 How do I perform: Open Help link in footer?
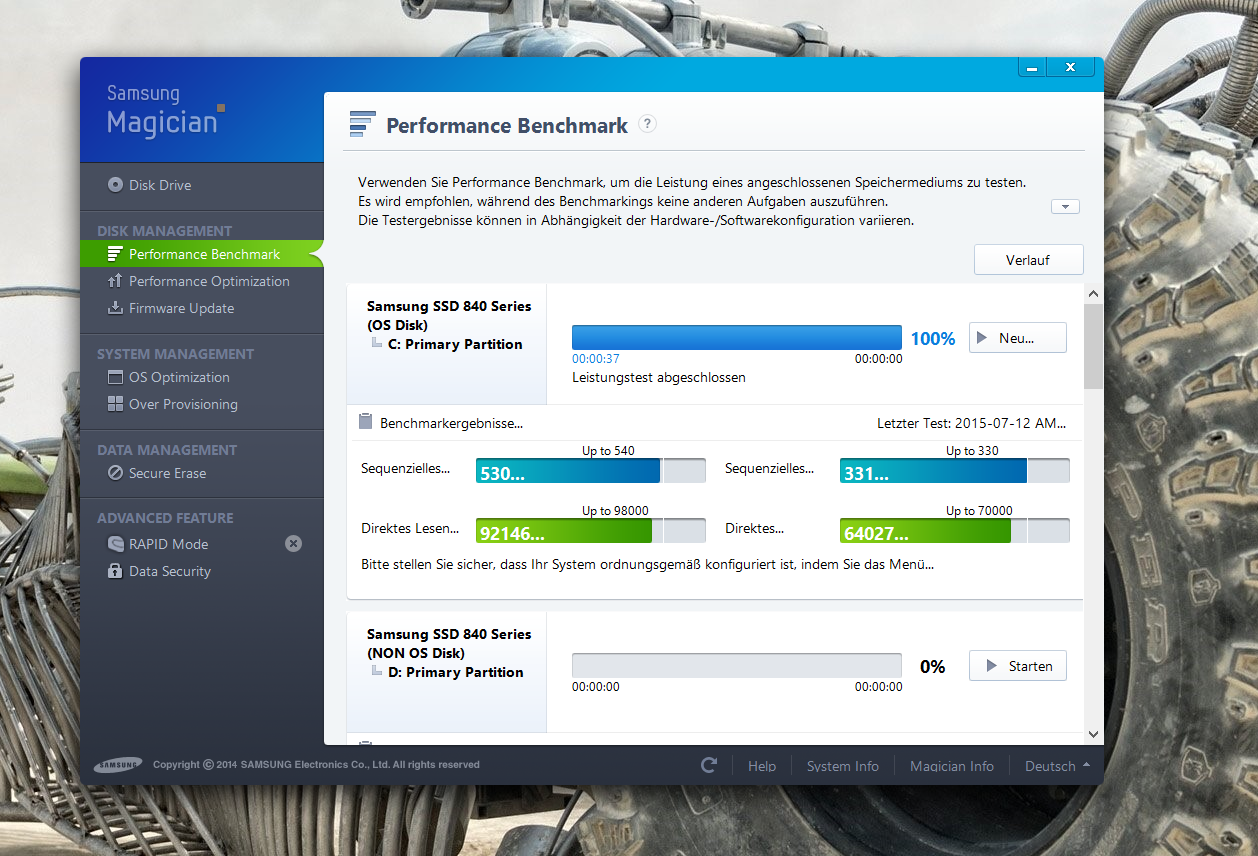pos(762,766)
